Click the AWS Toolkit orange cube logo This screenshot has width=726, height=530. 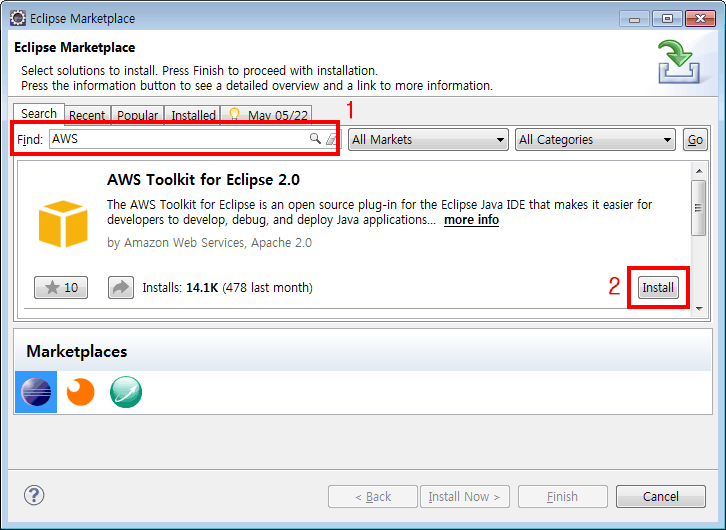point(63,224)
